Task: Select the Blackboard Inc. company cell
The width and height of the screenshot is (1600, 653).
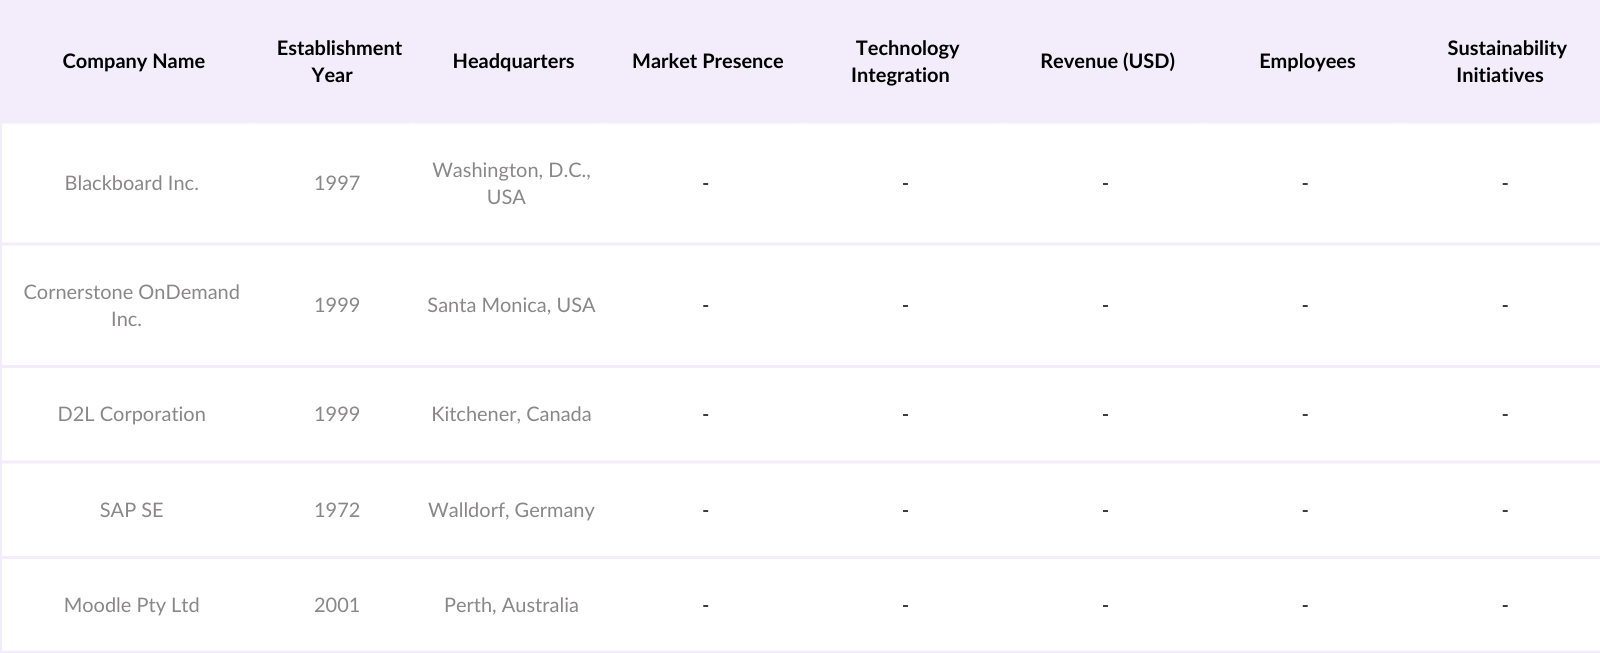Action: point(132,183)
